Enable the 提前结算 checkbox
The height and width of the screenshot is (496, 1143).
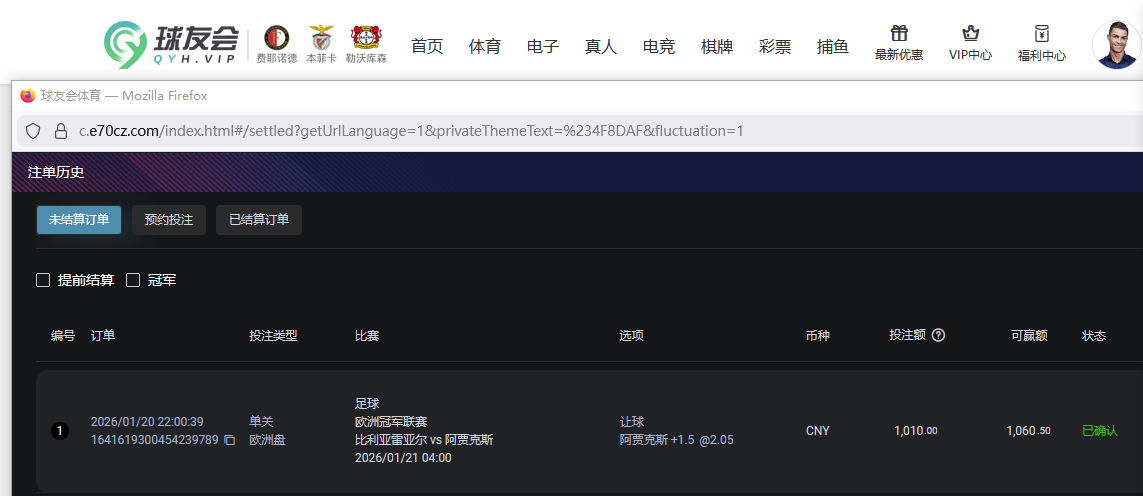[43, 280]
